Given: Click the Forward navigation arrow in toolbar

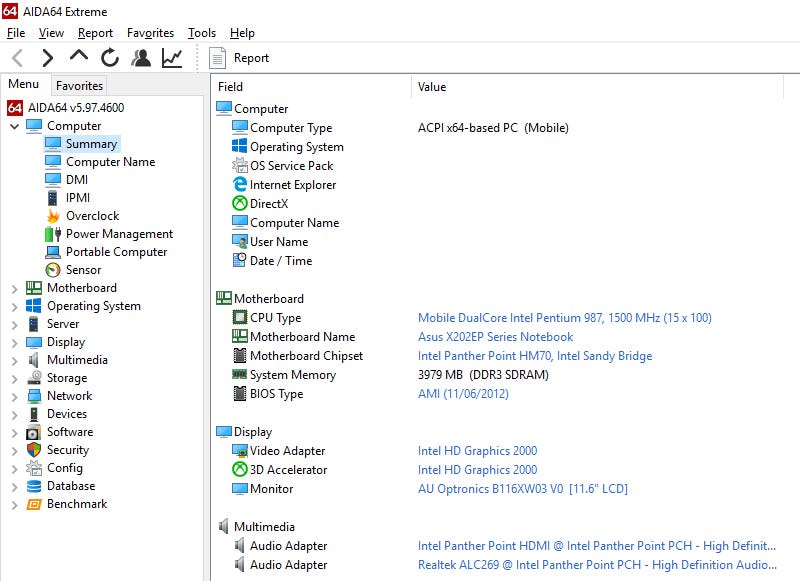Looking at the screenshot, I should (47, 58).
